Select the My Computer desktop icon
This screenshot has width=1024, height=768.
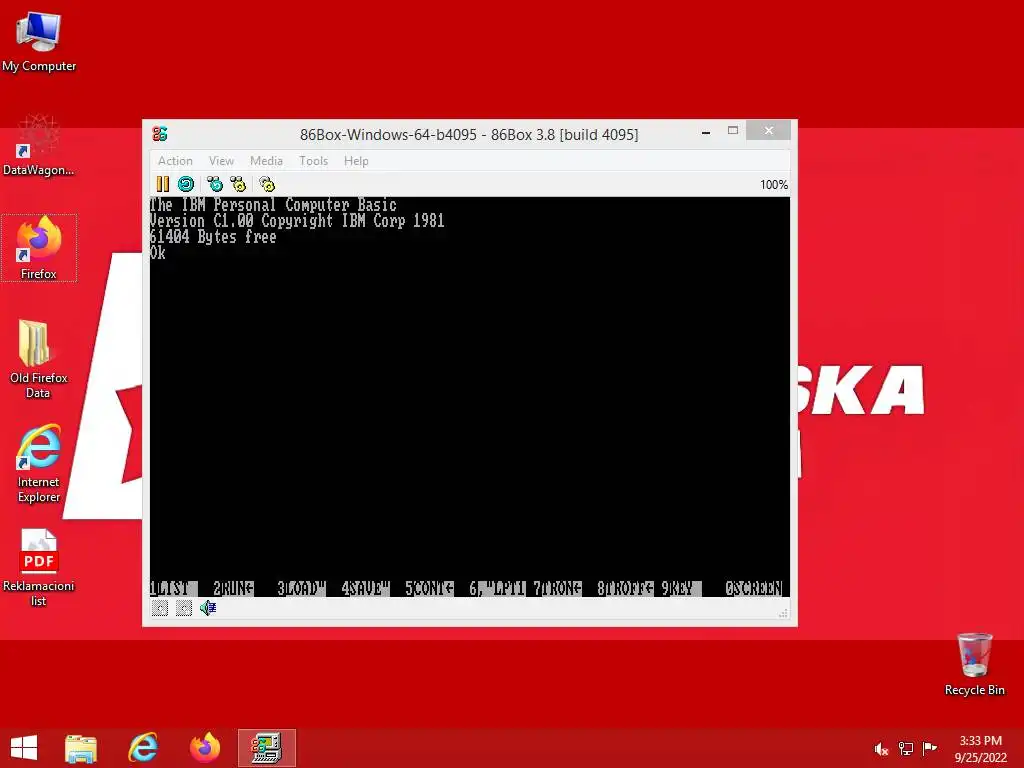click(39, 42)
